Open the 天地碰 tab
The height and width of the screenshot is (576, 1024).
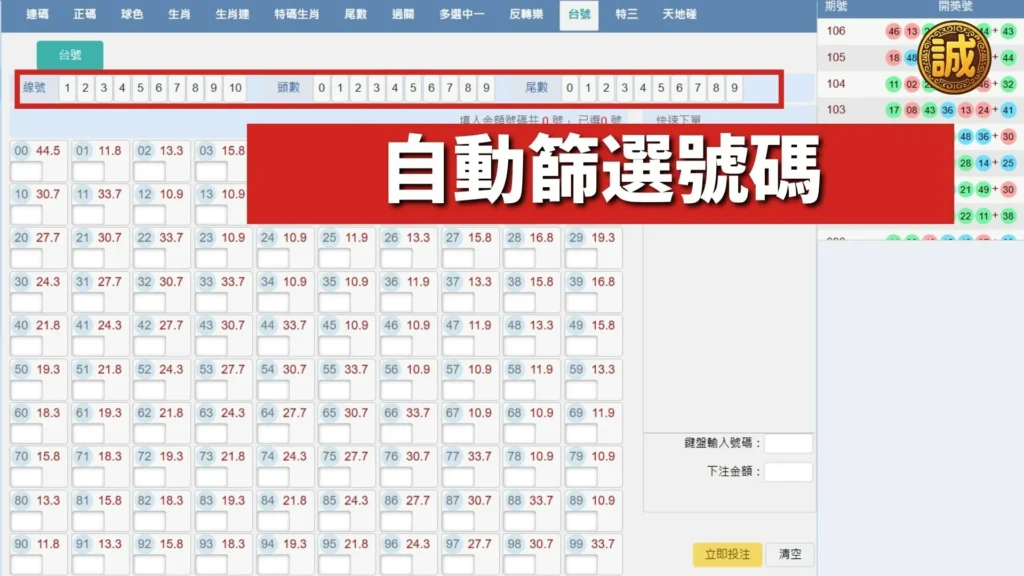(679, 14)
